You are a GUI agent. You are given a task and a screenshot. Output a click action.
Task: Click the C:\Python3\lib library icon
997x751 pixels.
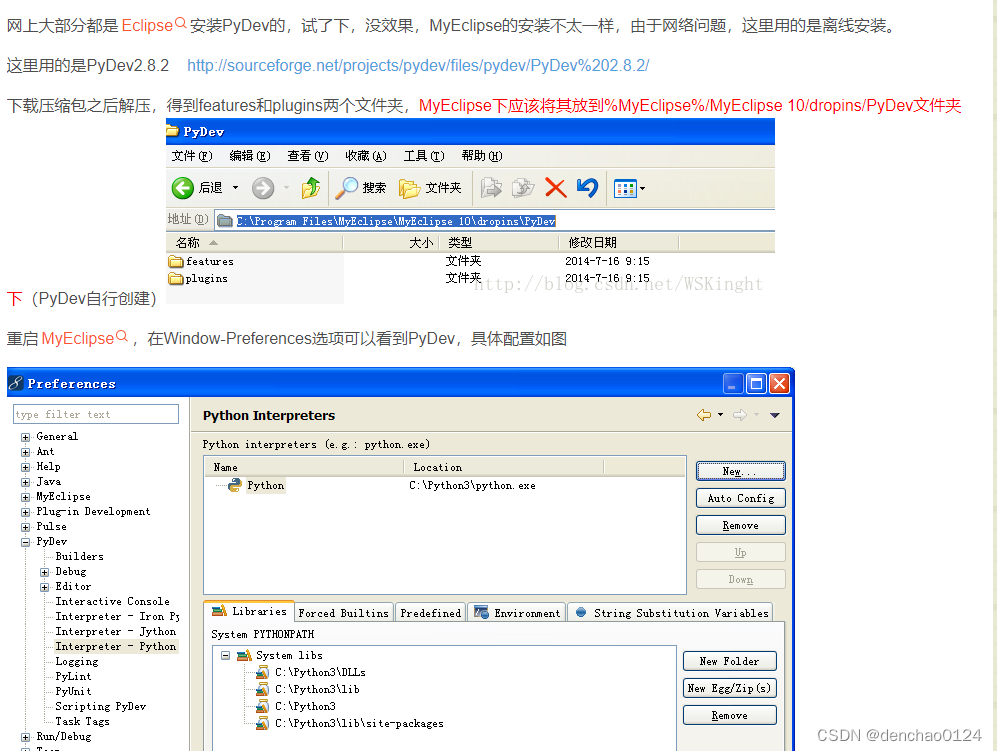(x=262, y=689)
